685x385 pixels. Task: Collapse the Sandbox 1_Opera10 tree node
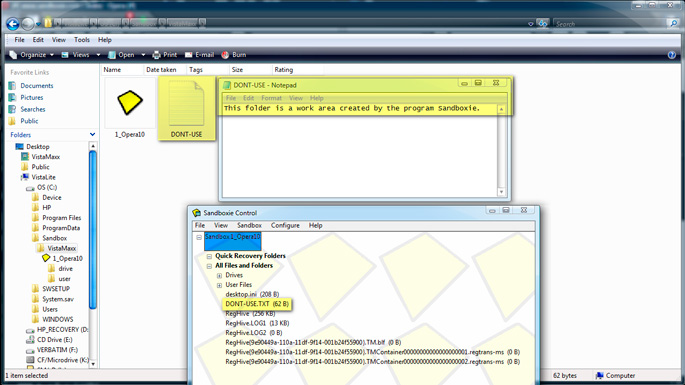pos(199,237)
